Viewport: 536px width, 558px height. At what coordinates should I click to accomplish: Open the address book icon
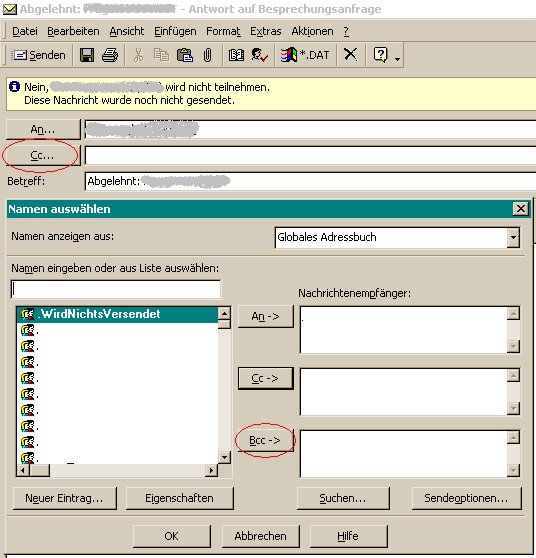click(236, 55)
